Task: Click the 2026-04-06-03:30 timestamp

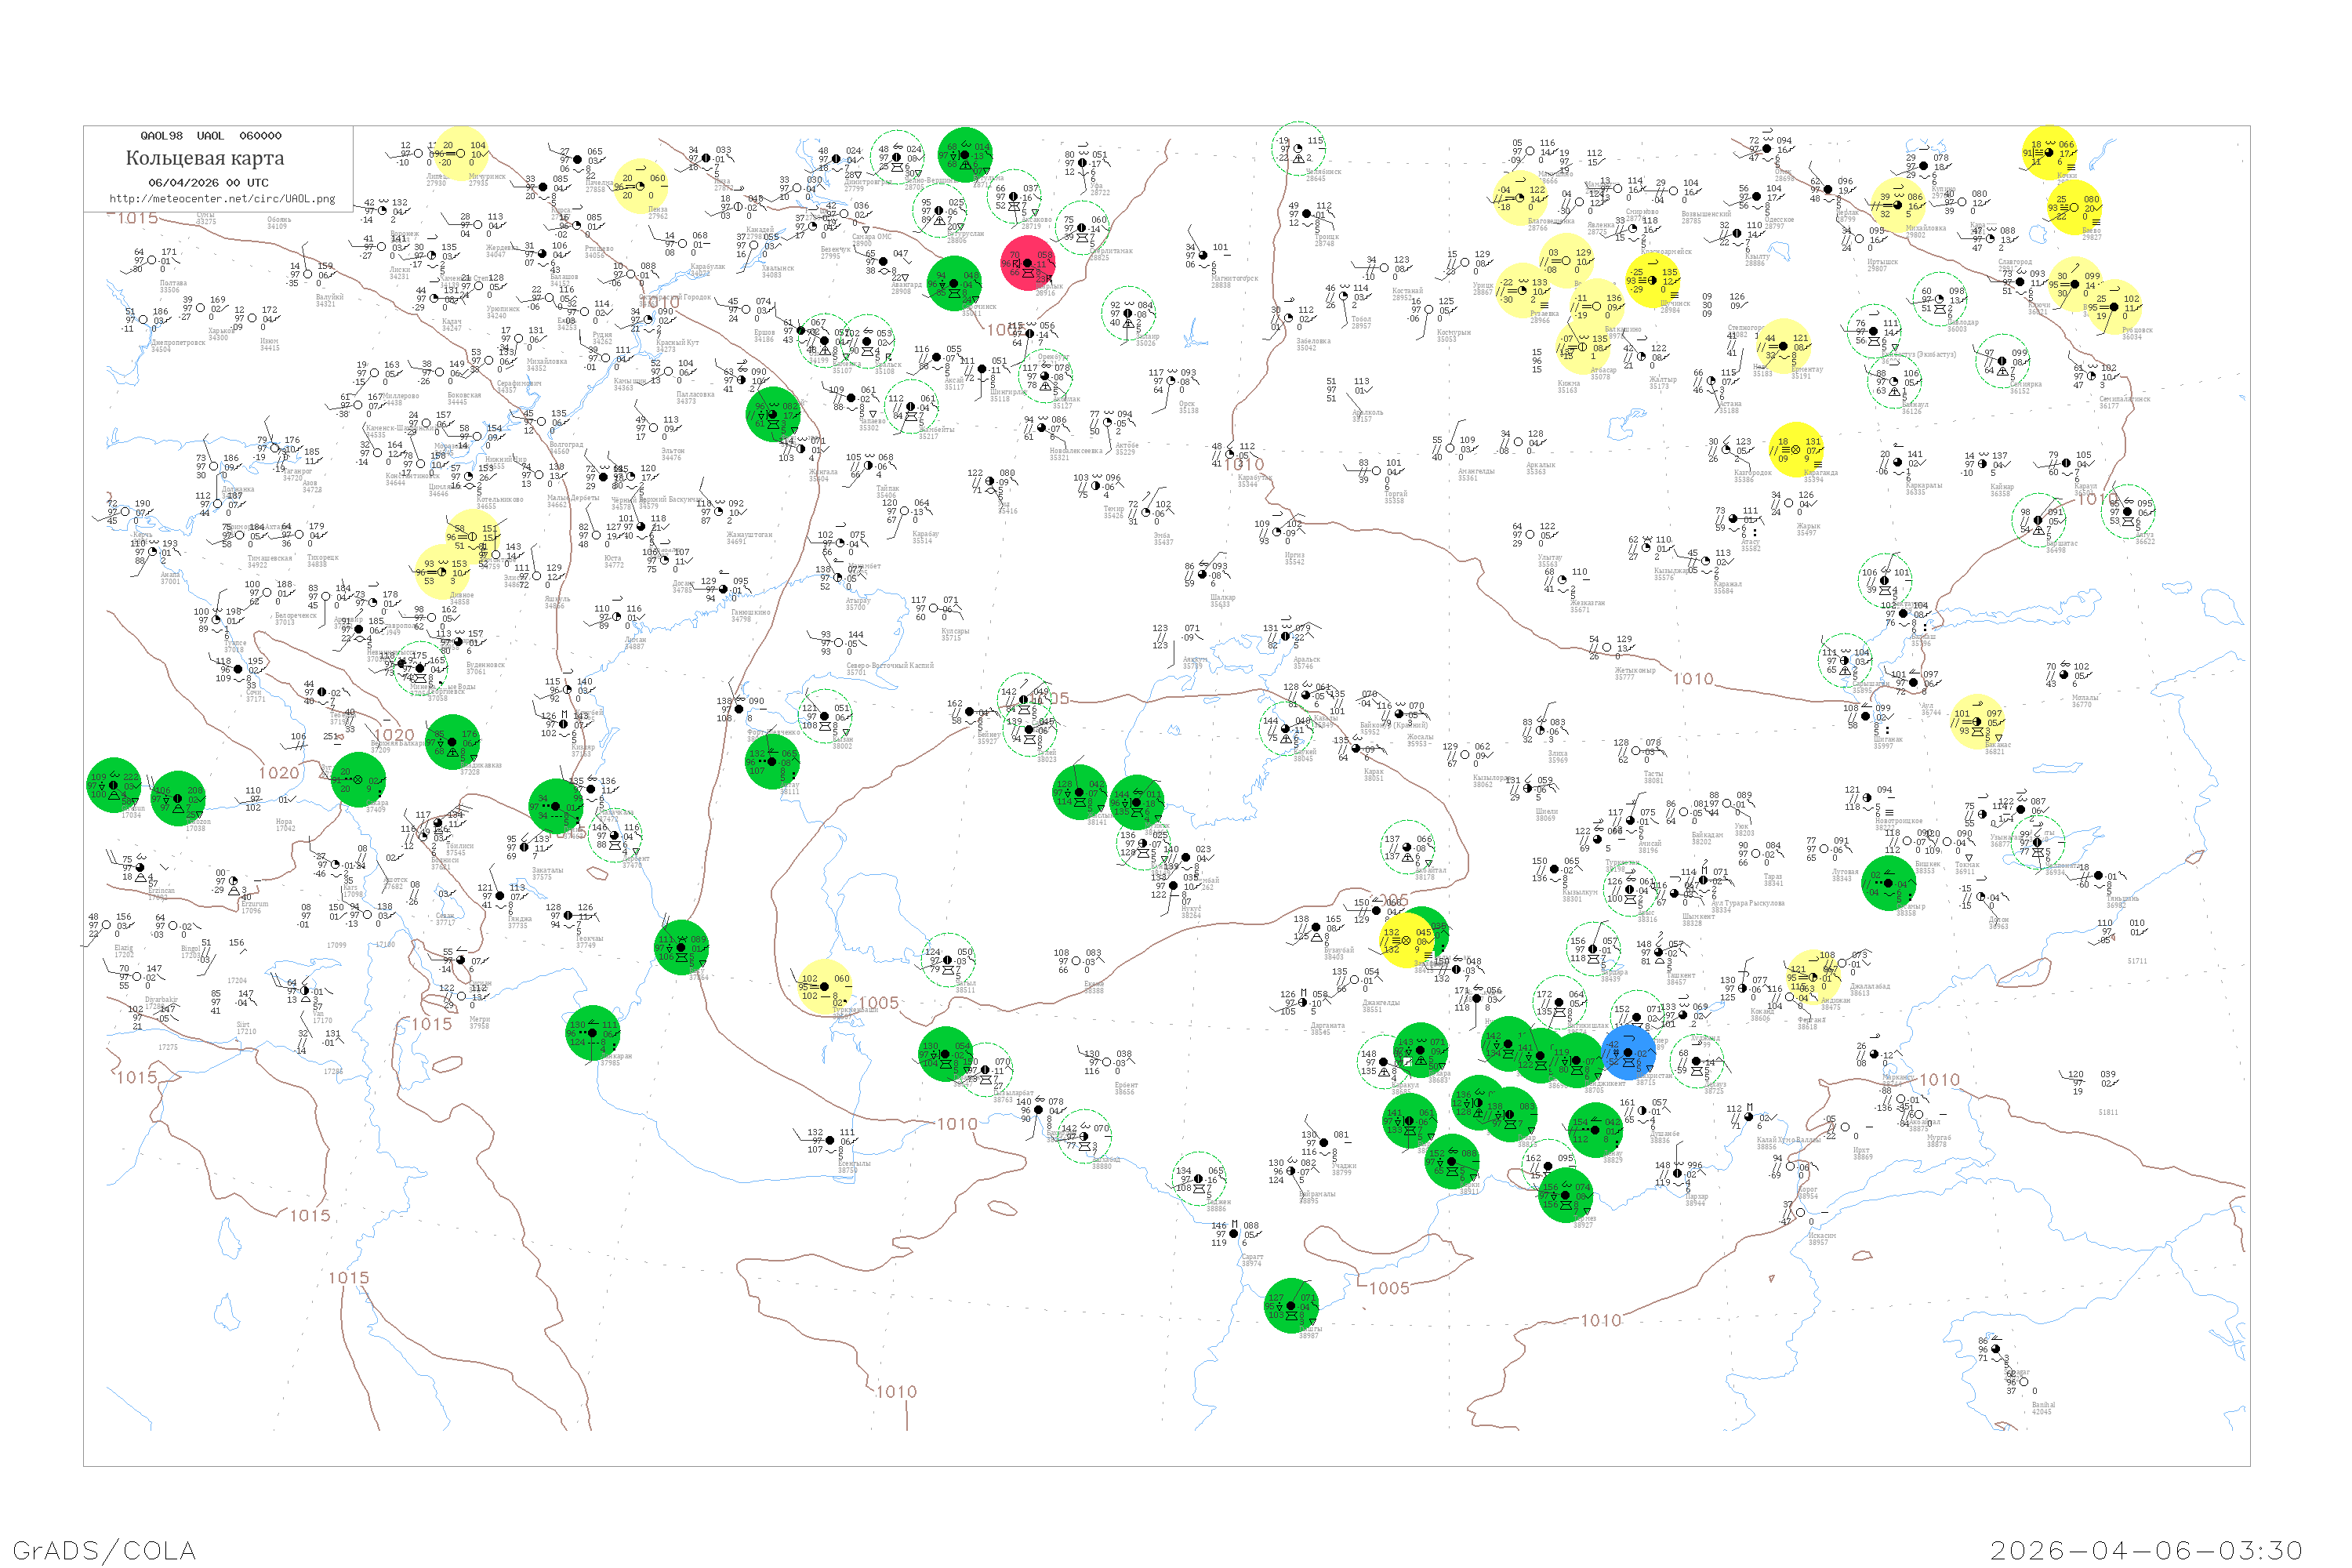Action: [x=2146, y=1550]
